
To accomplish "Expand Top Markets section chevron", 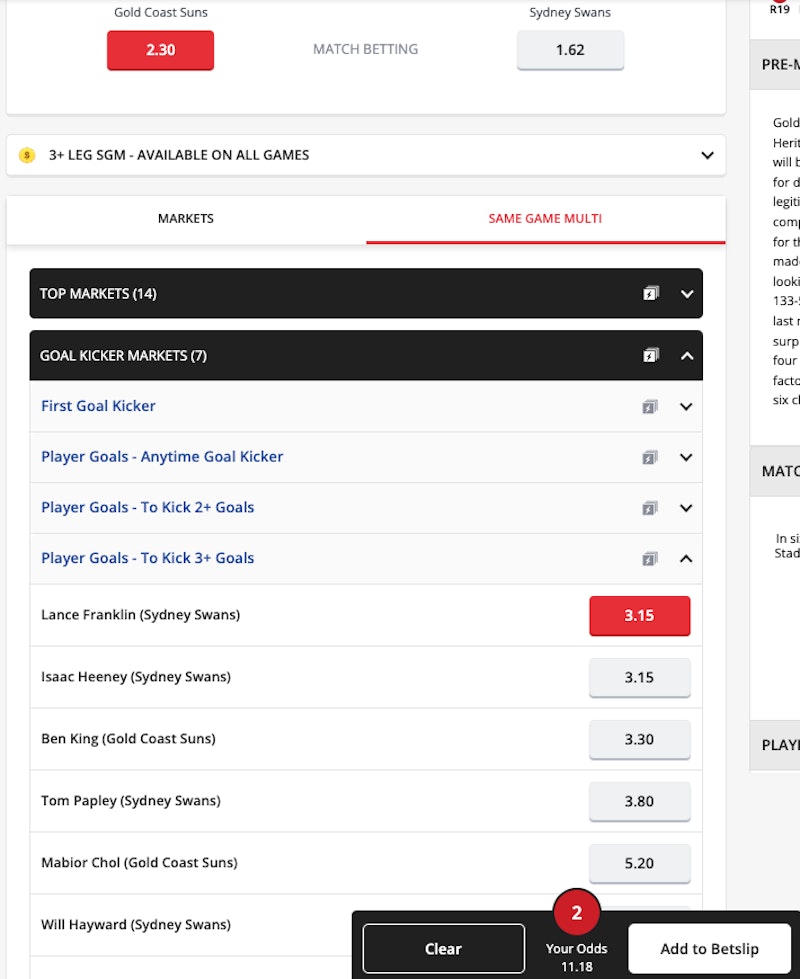I will [x=686, y=294].
